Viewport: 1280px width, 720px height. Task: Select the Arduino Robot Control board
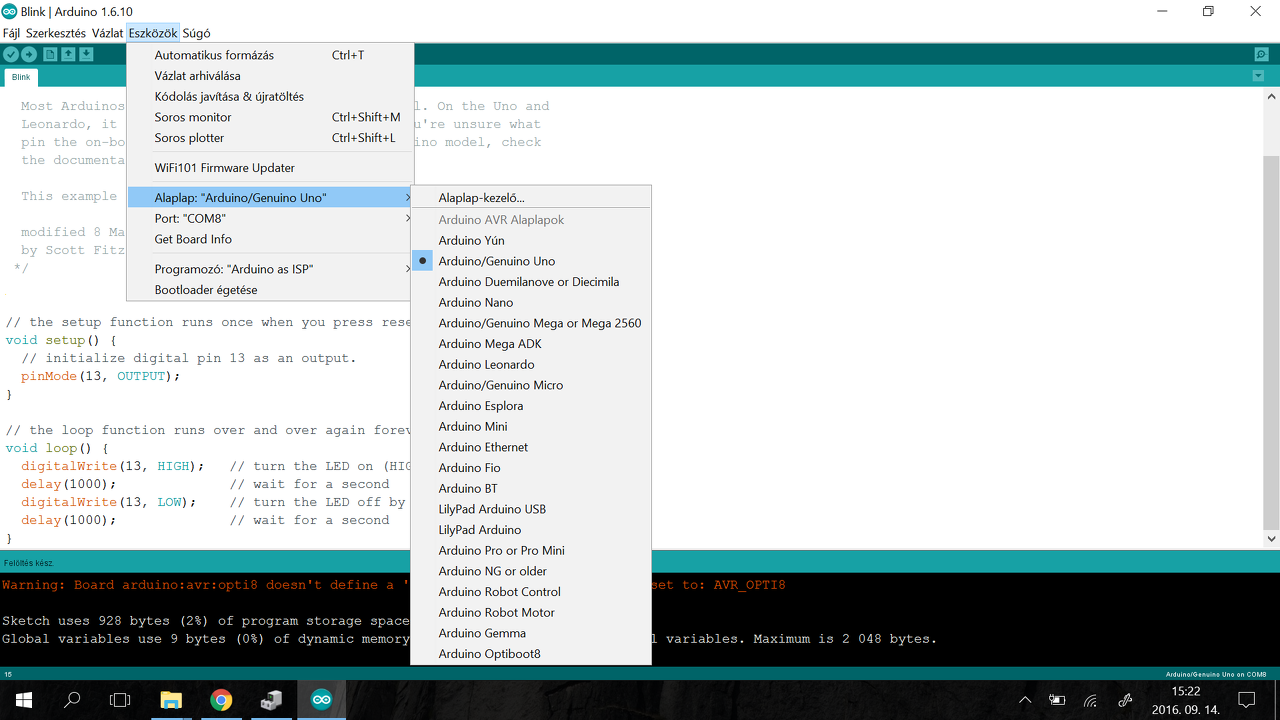pos(531,592)
